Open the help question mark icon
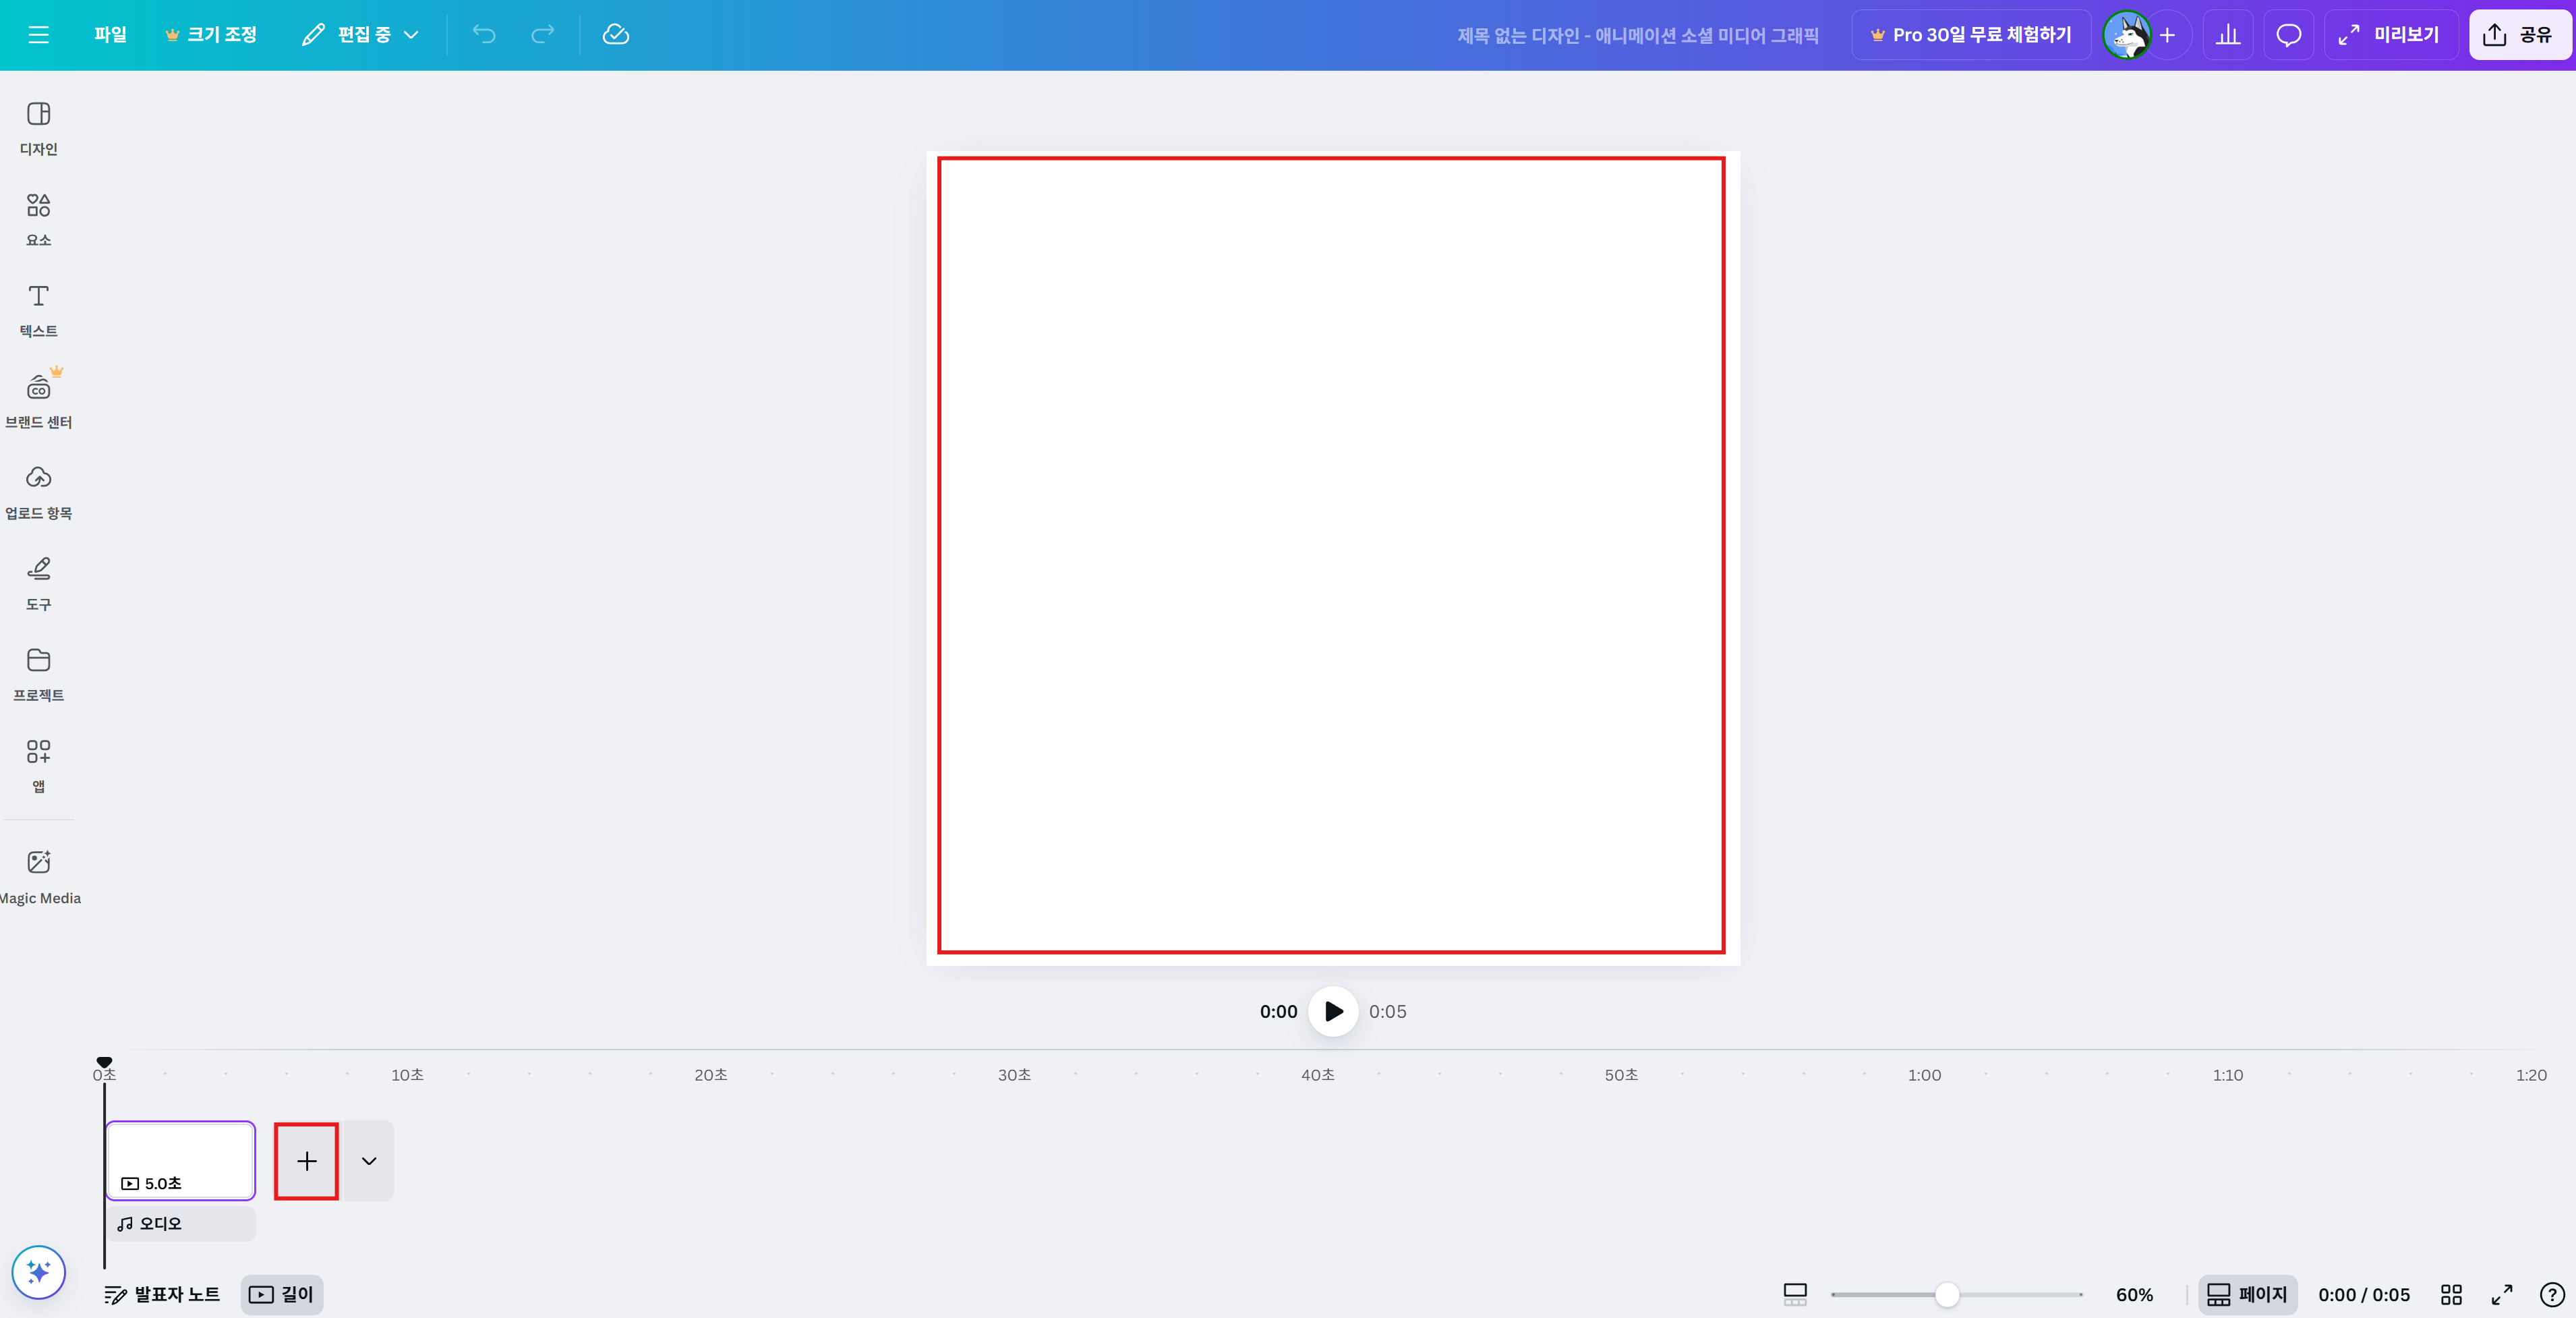The image size is (2576, 1318). (x=2552, y=1295)
